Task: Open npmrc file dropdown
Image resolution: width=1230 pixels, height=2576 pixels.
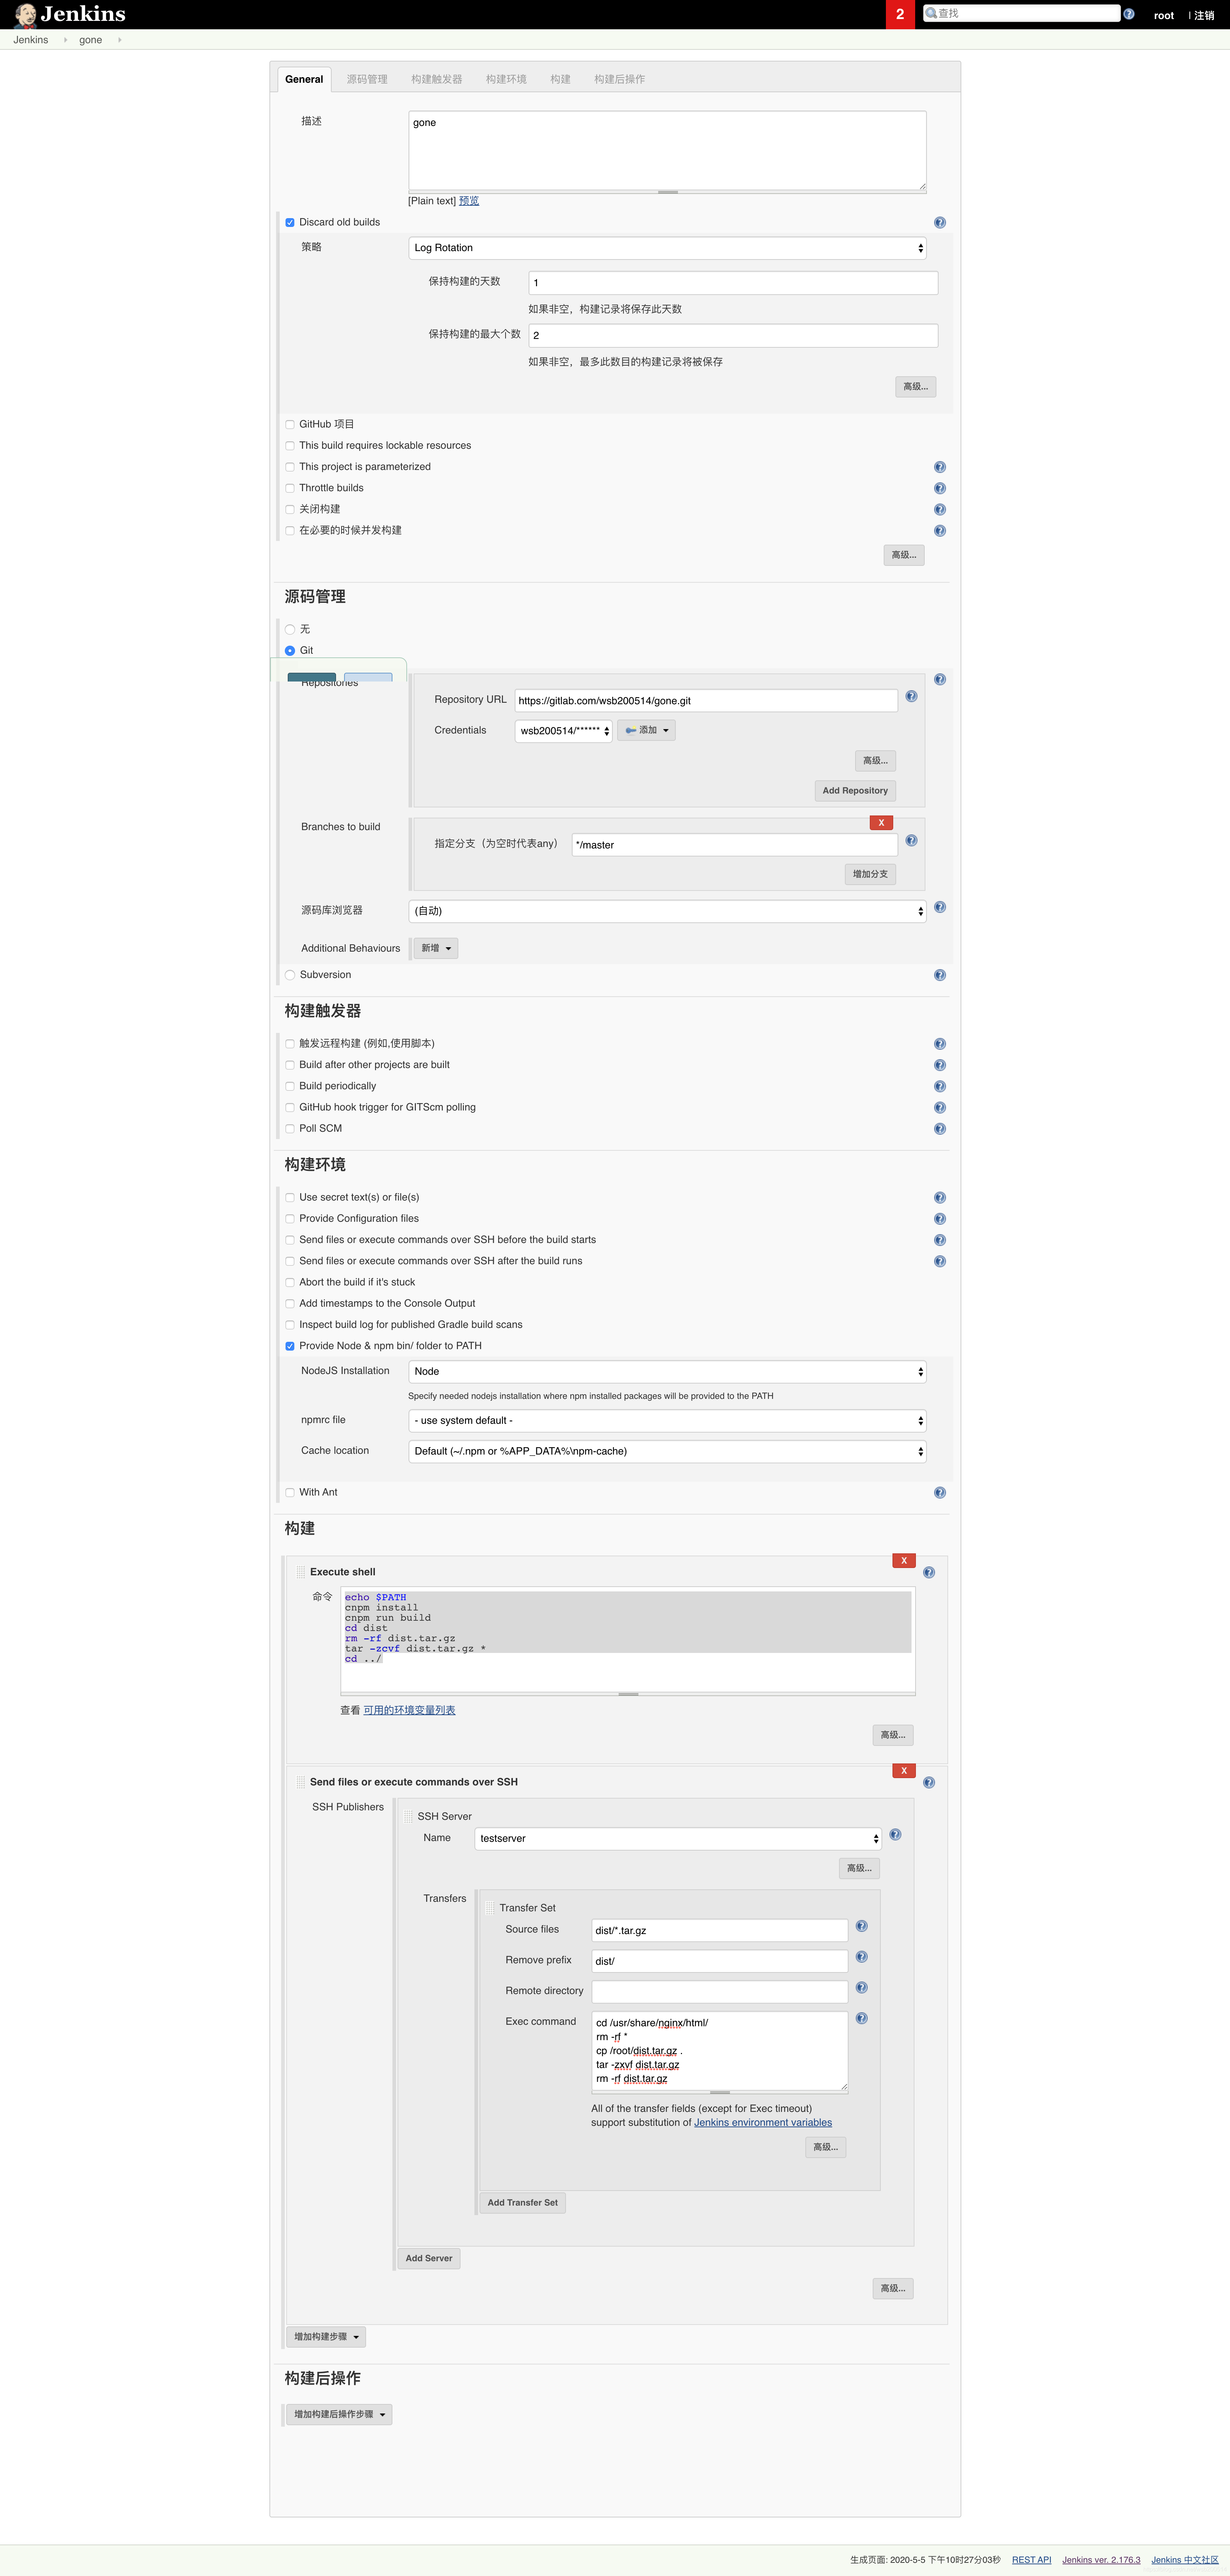Action: 667,1421
